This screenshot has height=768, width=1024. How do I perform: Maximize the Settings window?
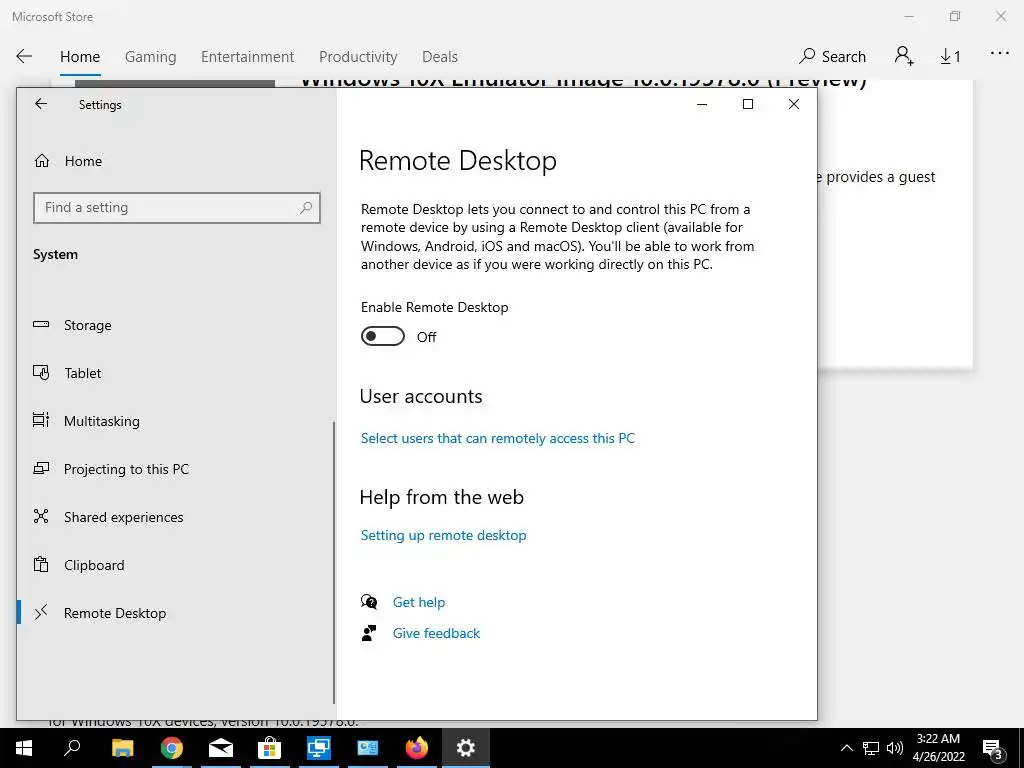tap(748, 104)
